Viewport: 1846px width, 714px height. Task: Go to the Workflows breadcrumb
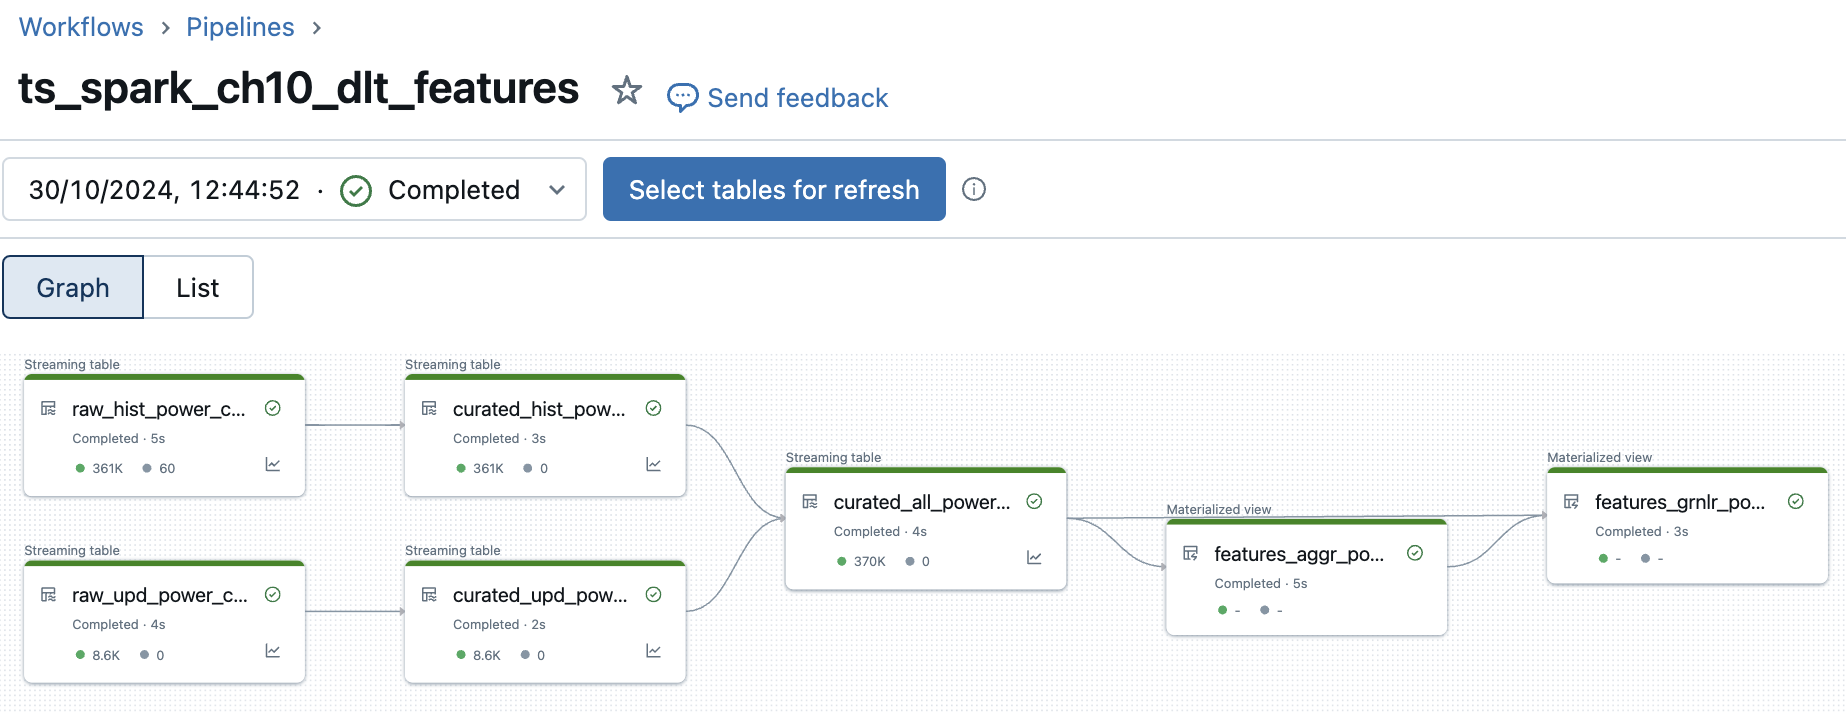pyautogui.click(x=81, y=27)
